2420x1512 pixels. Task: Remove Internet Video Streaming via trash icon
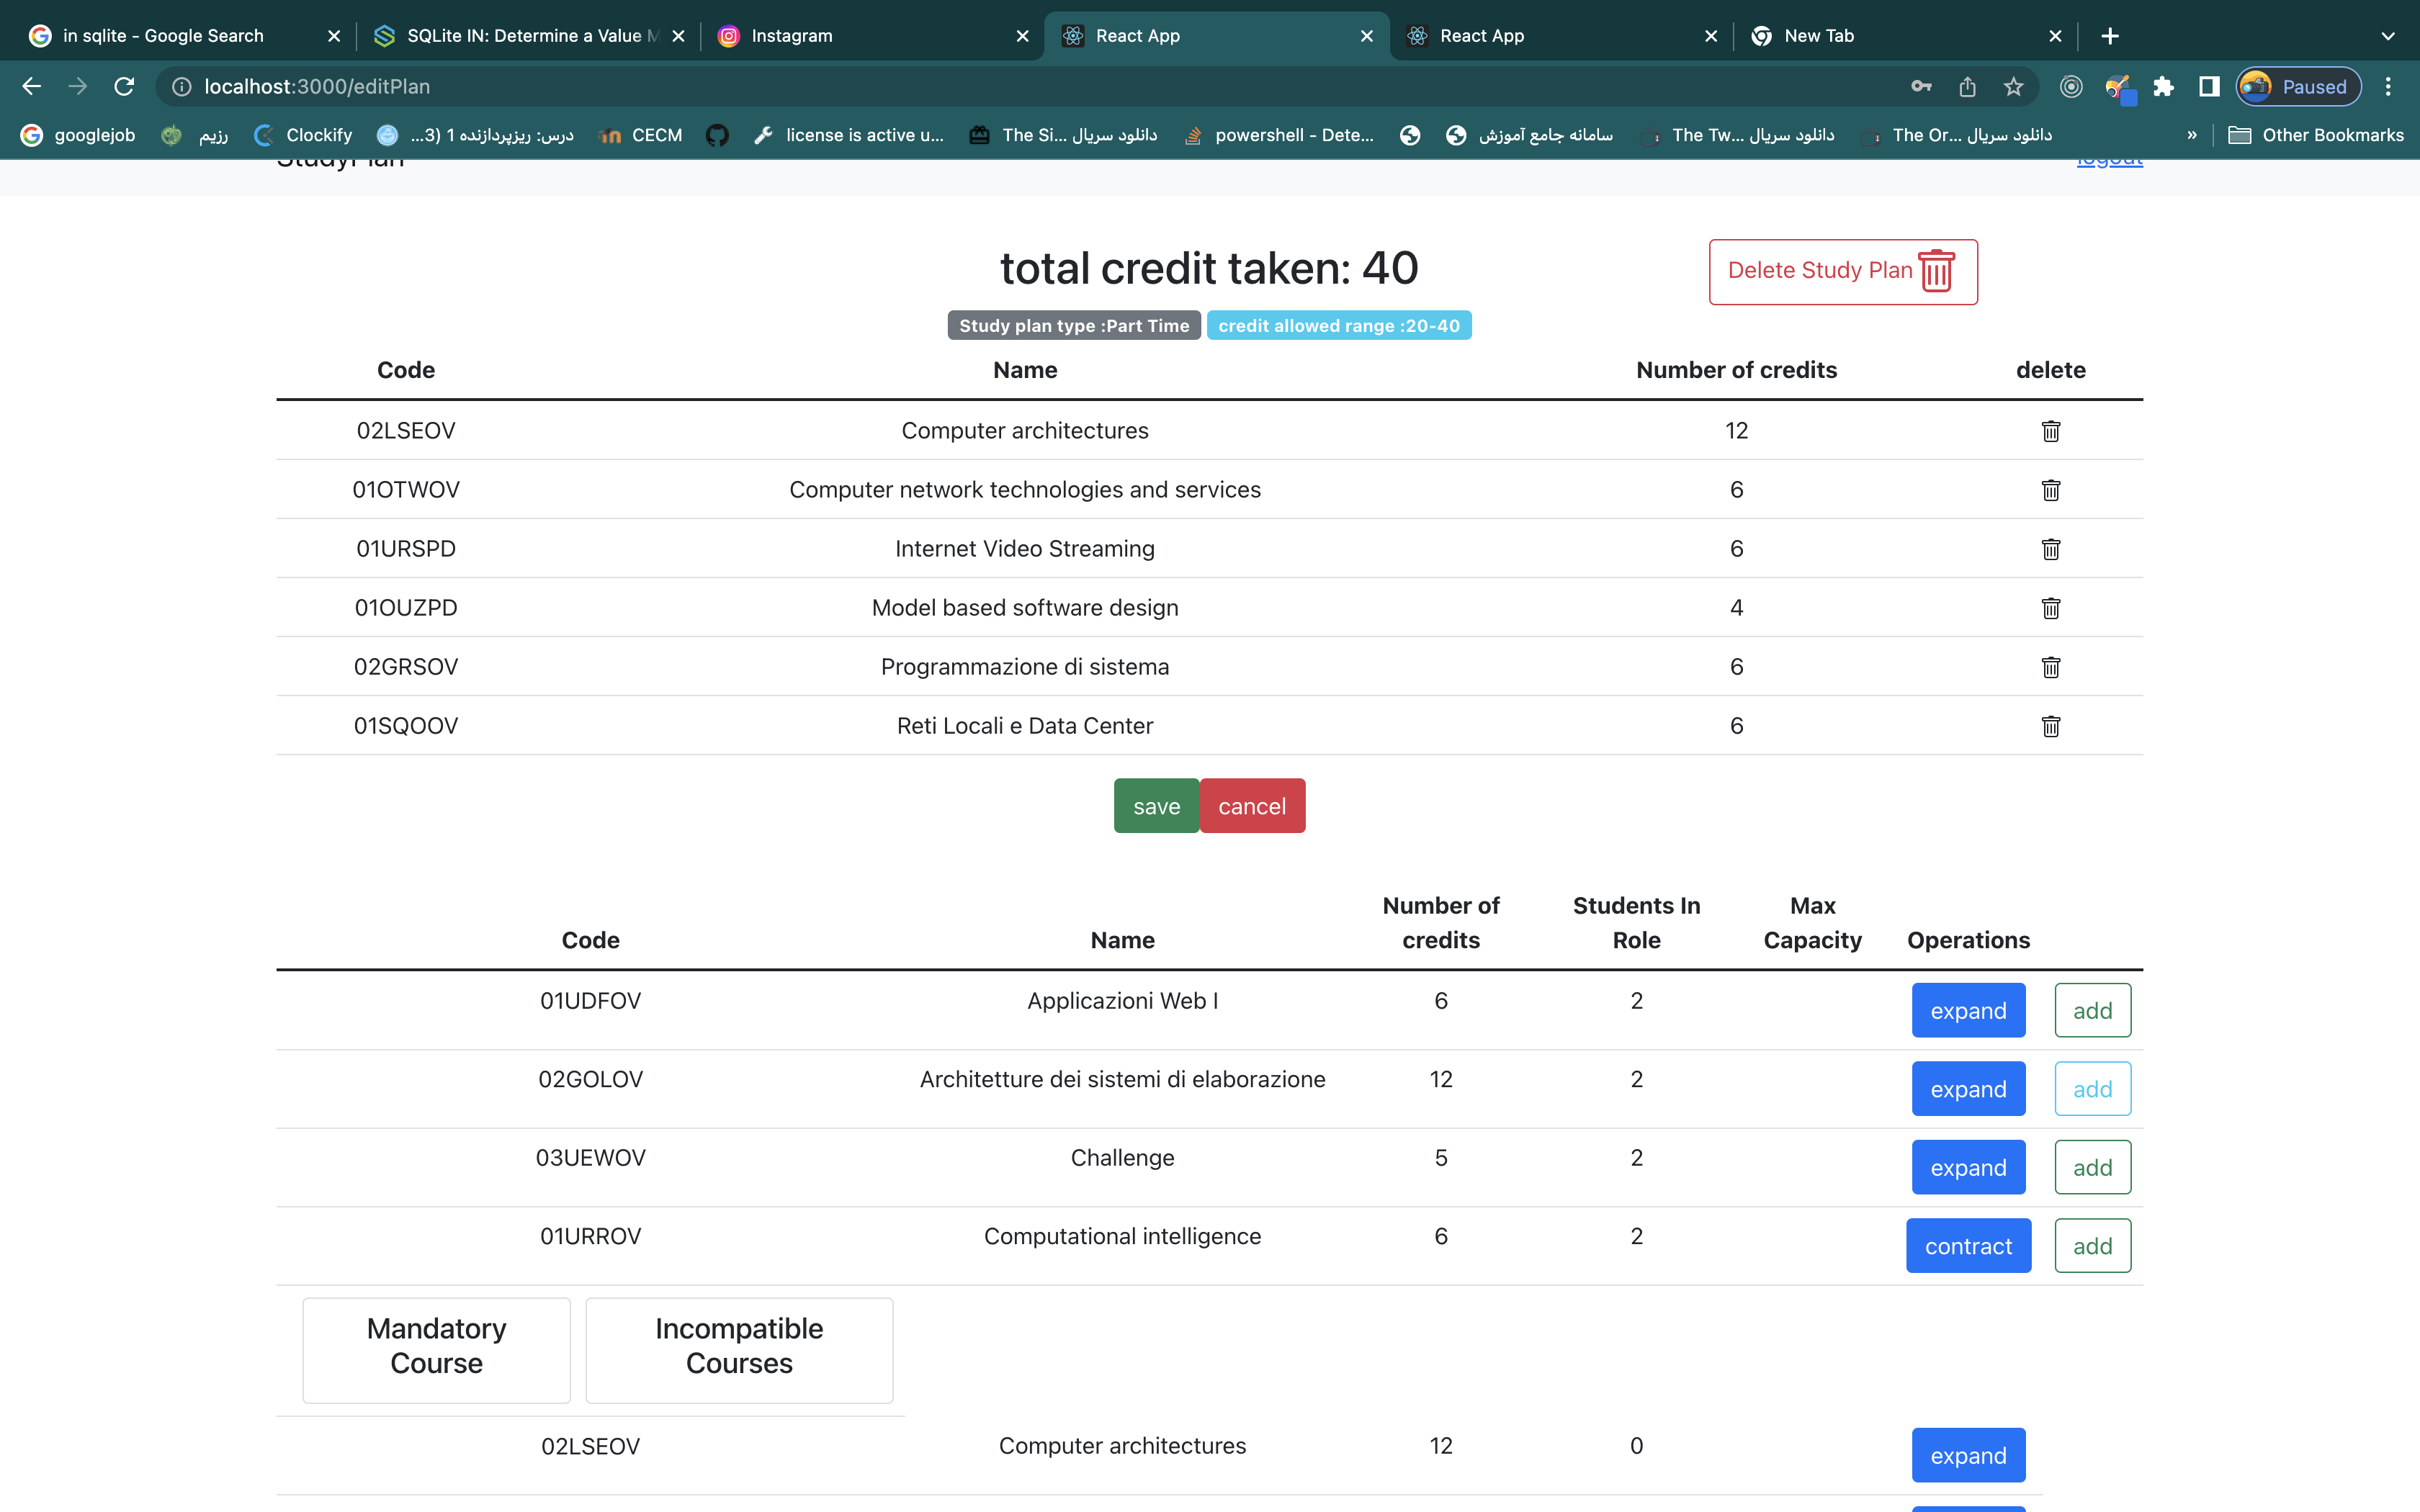click(x=2050, y=549)
